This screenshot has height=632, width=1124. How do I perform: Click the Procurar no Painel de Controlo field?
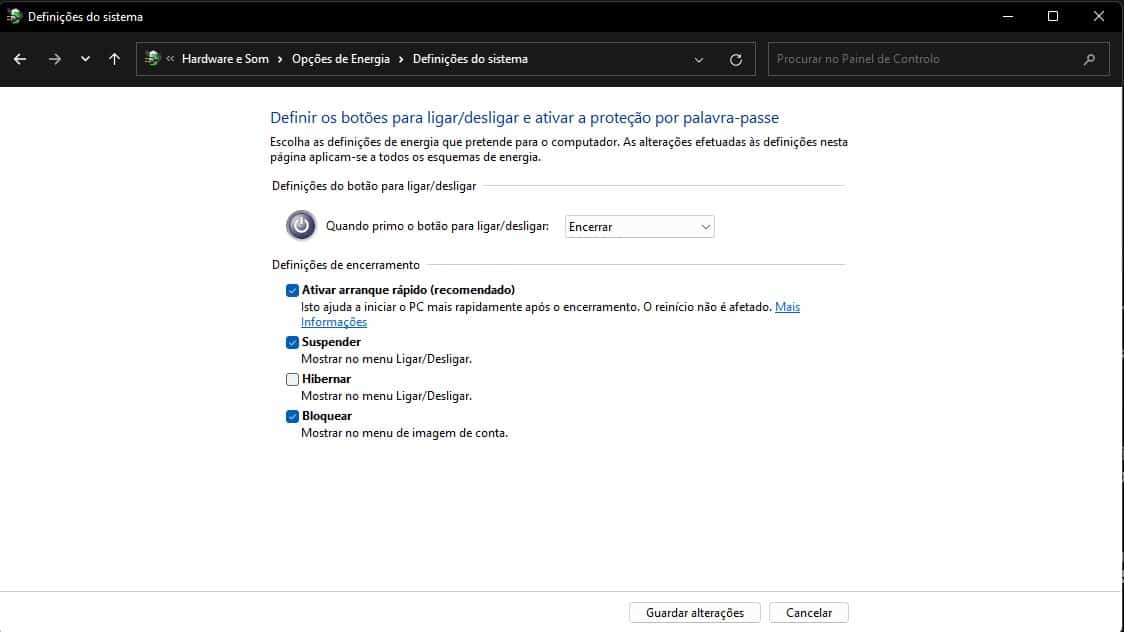(925, 59)
